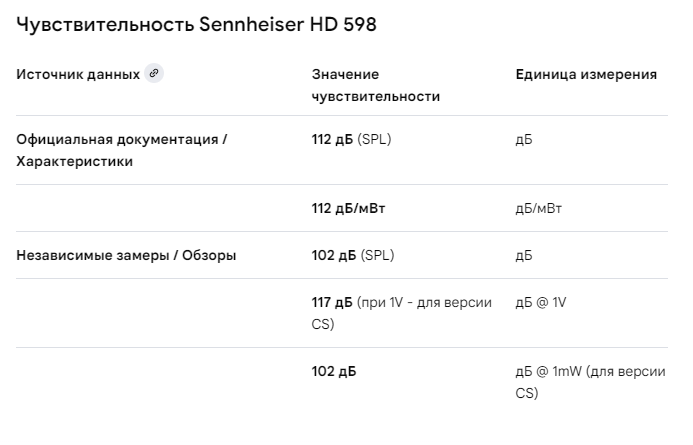Select the bold 102 дБ value in last row
Screen dimensions: 693x445
[x=333, y=371]
